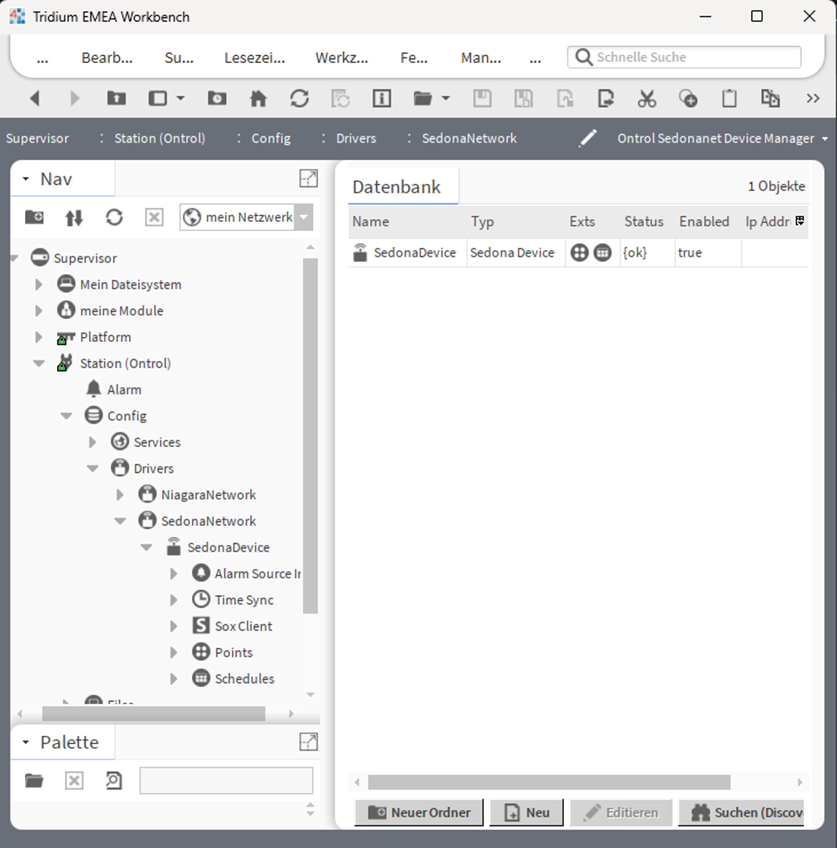Open the mein Netzwerk dropdown
Viewport: 837px width, 848px height.
pyautogui.click(x=304, y=217)
